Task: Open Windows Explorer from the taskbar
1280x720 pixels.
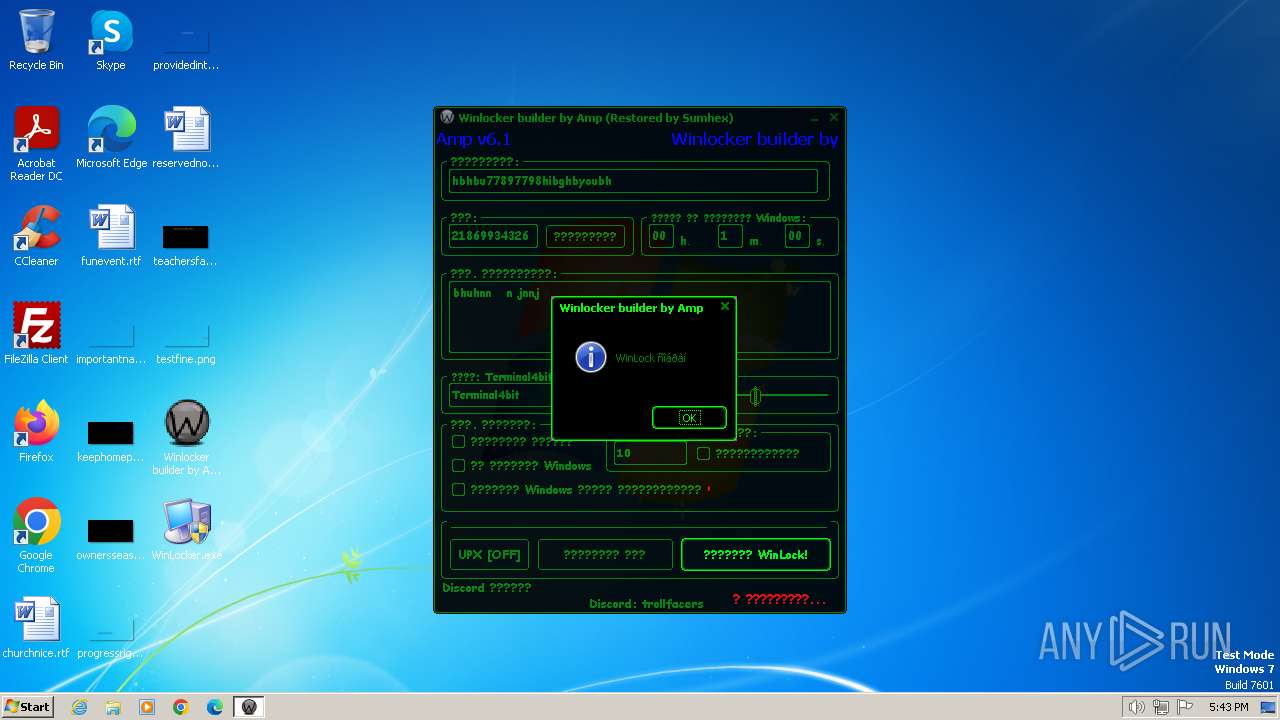Action: point(113,707)
